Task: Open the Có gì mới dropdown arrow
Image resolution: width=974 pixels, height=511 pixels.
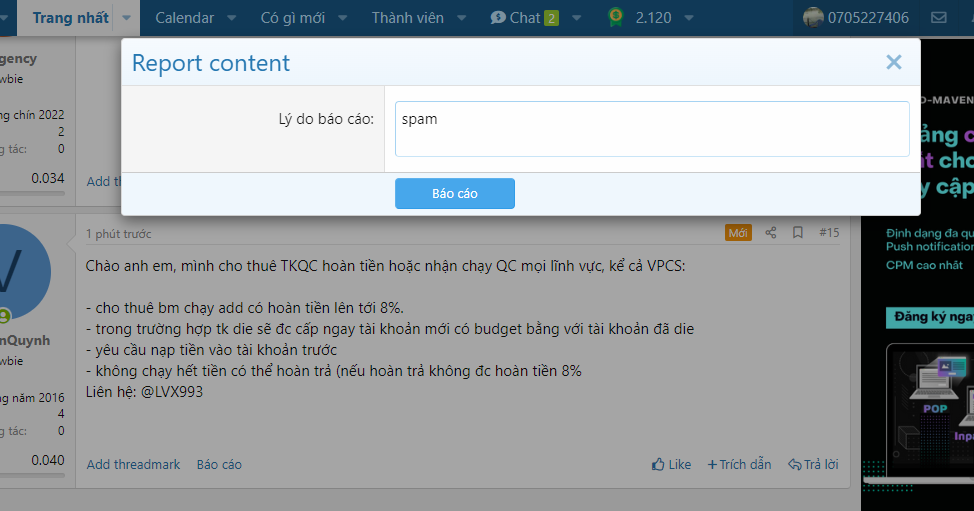Action: [x=342, y=17]
